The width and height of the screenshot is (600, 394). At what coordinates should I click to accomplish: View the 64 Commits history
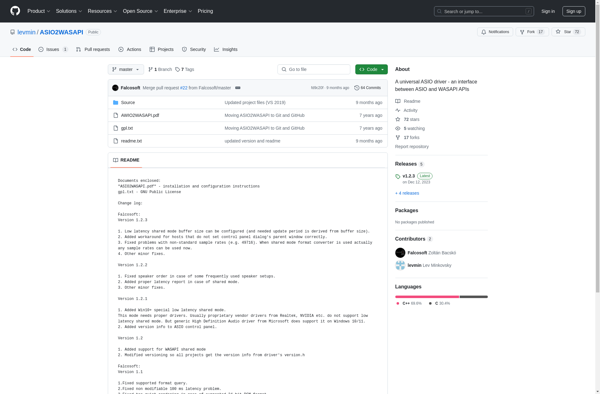click(x=367, y=88)
